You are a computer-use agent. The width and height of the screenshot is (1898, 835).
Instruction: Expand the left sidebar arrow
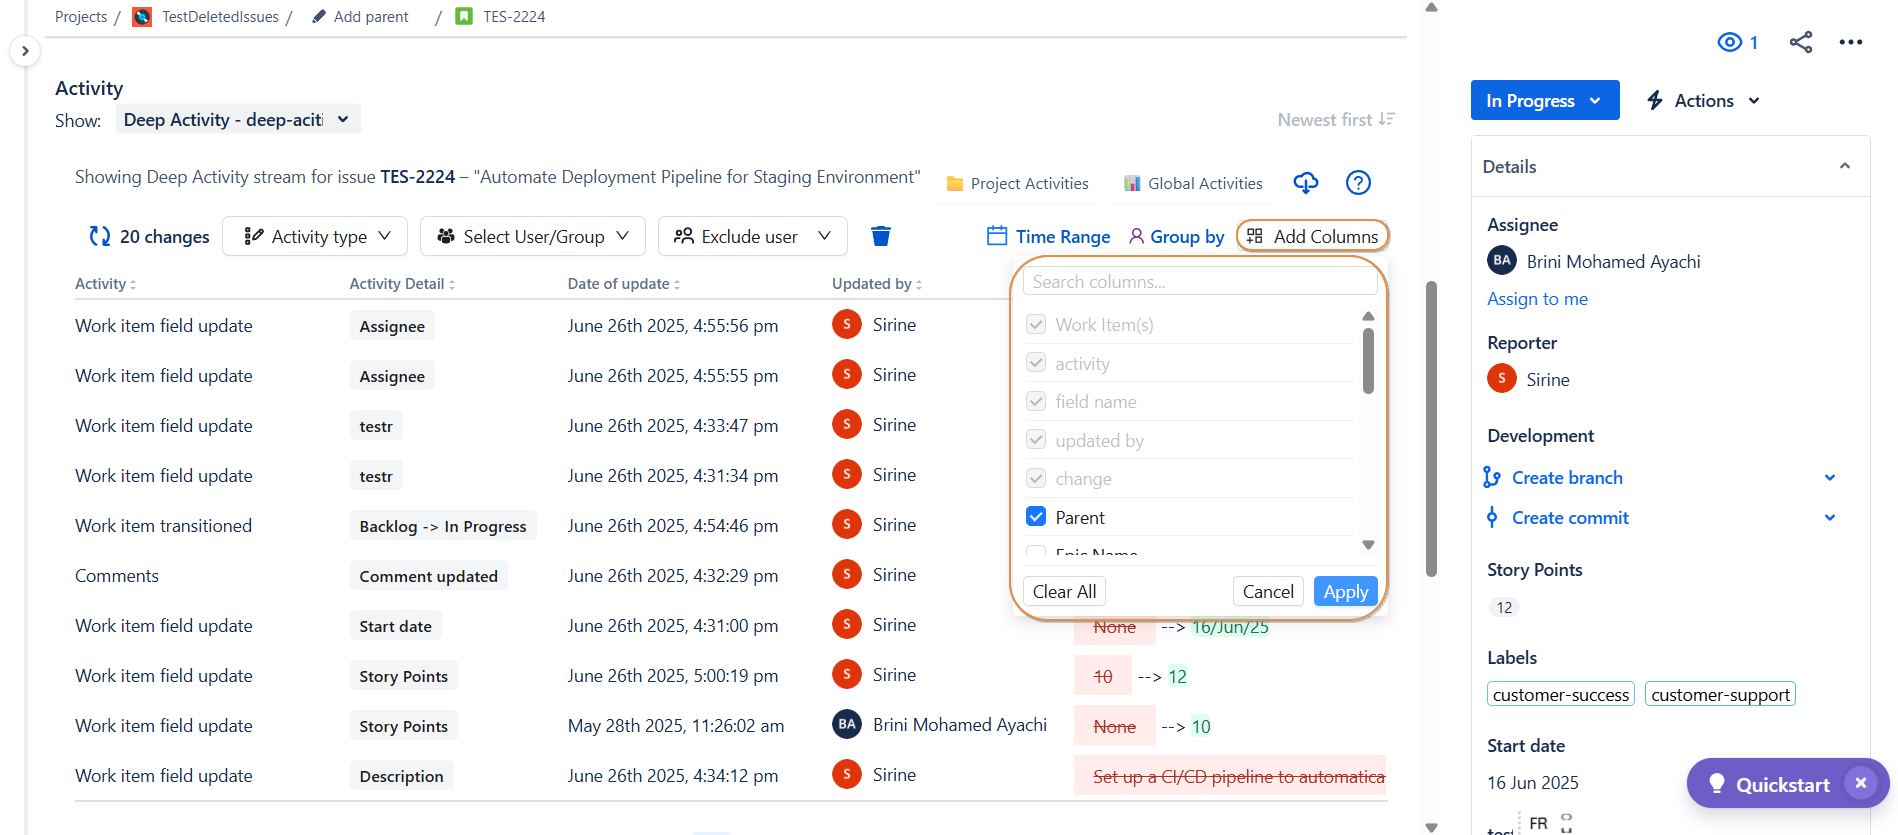[25, 51]
